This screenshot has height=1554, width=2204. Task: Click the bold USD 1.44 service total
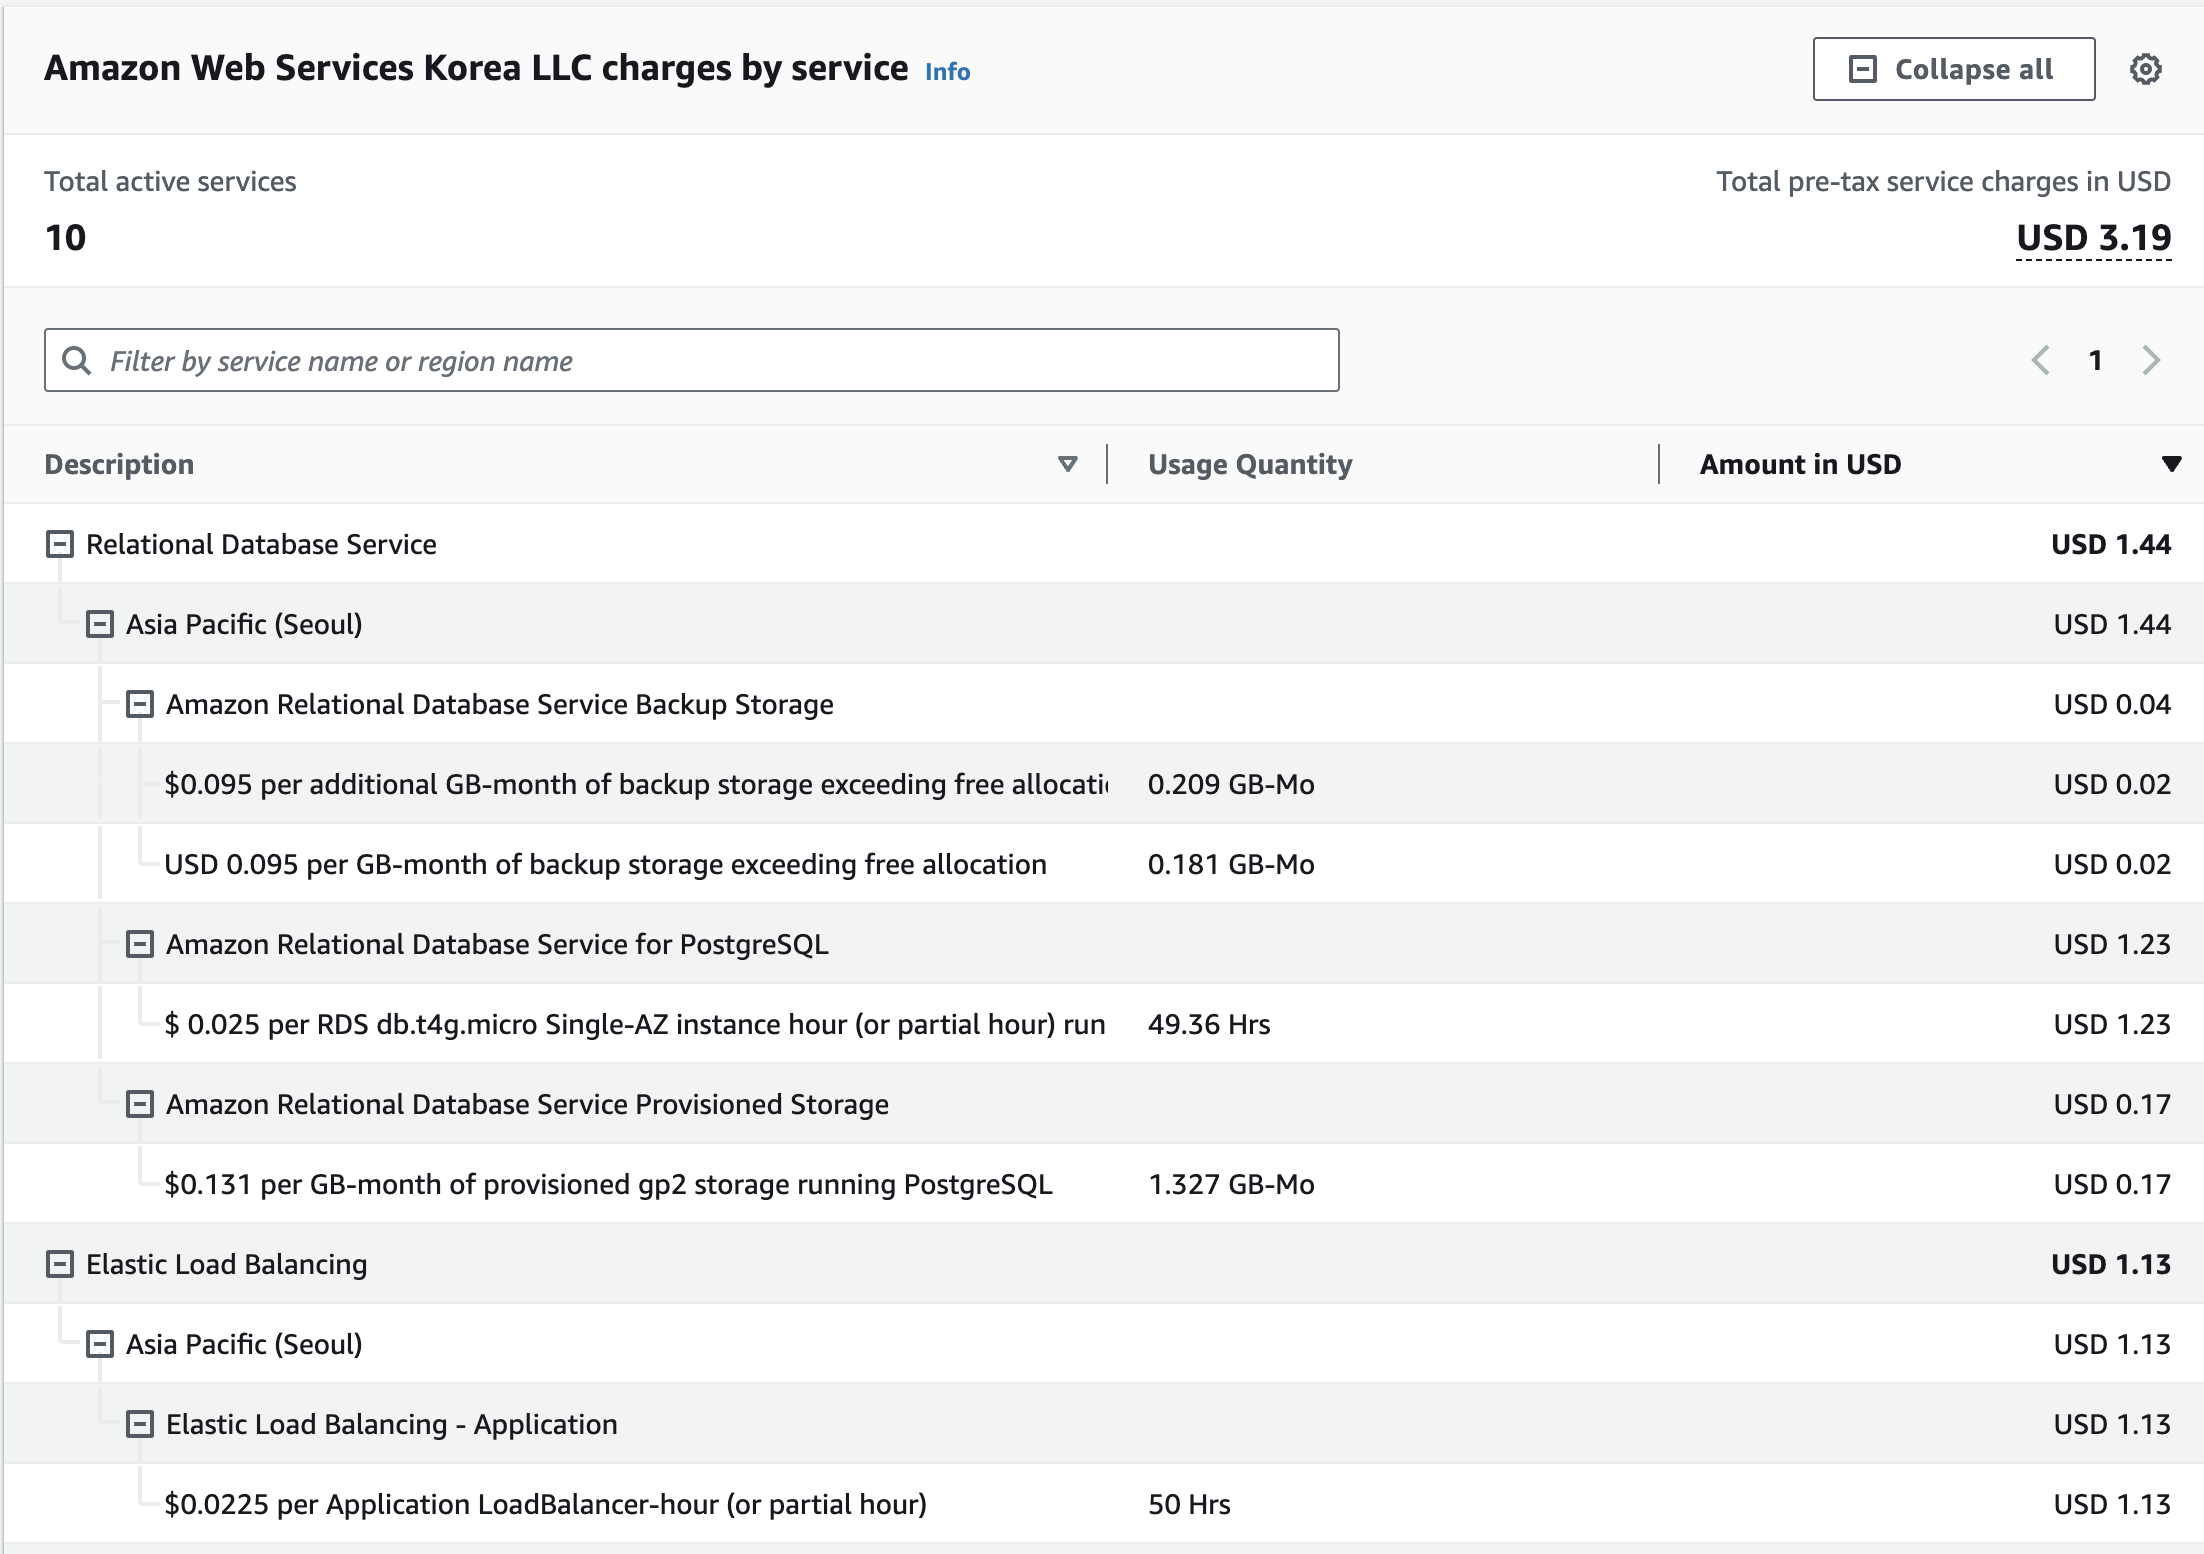2111,544
